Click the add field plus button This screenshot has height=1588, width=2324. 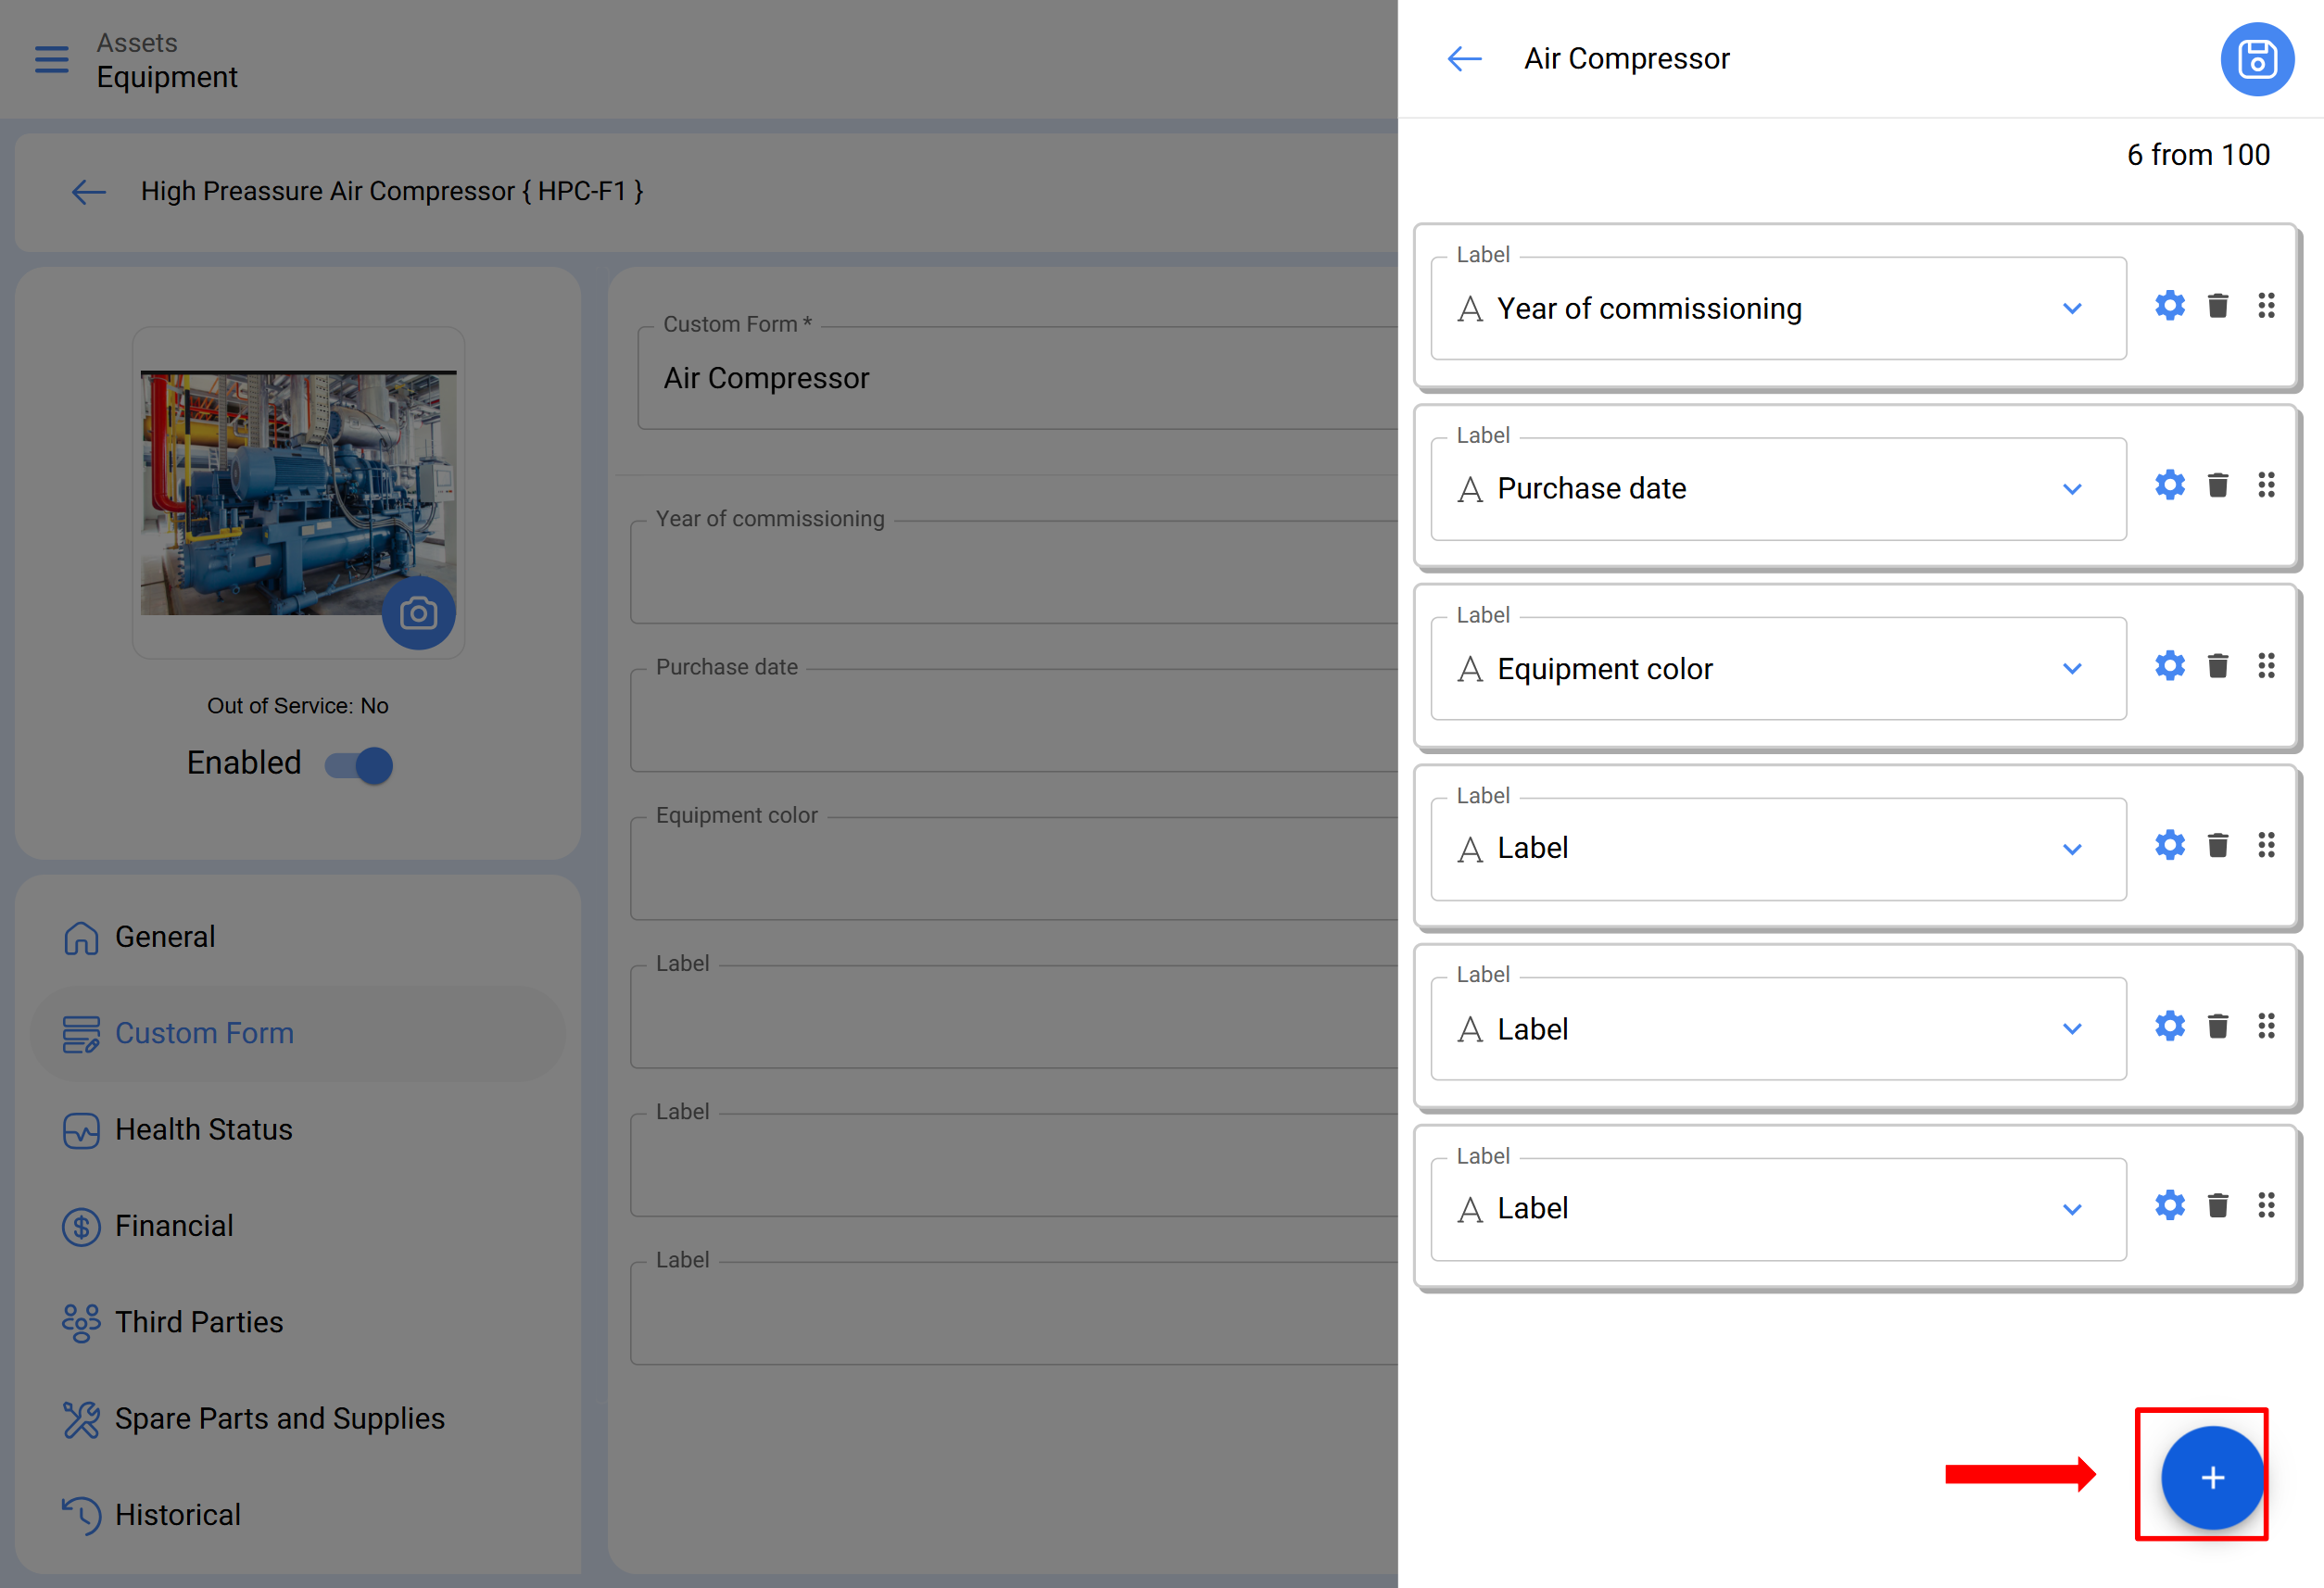pyautogui.click(x=2211, y=1477)
